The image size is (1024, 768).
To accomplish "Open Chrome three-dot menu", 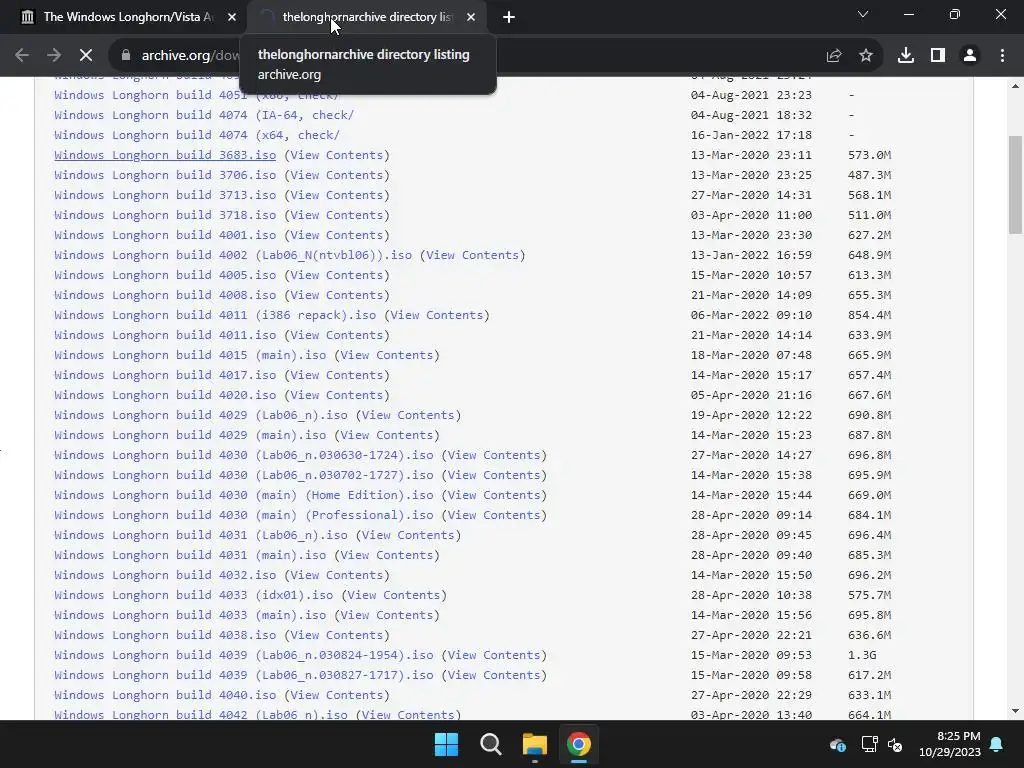I will pyautogui.click(x=1002, y=56).
